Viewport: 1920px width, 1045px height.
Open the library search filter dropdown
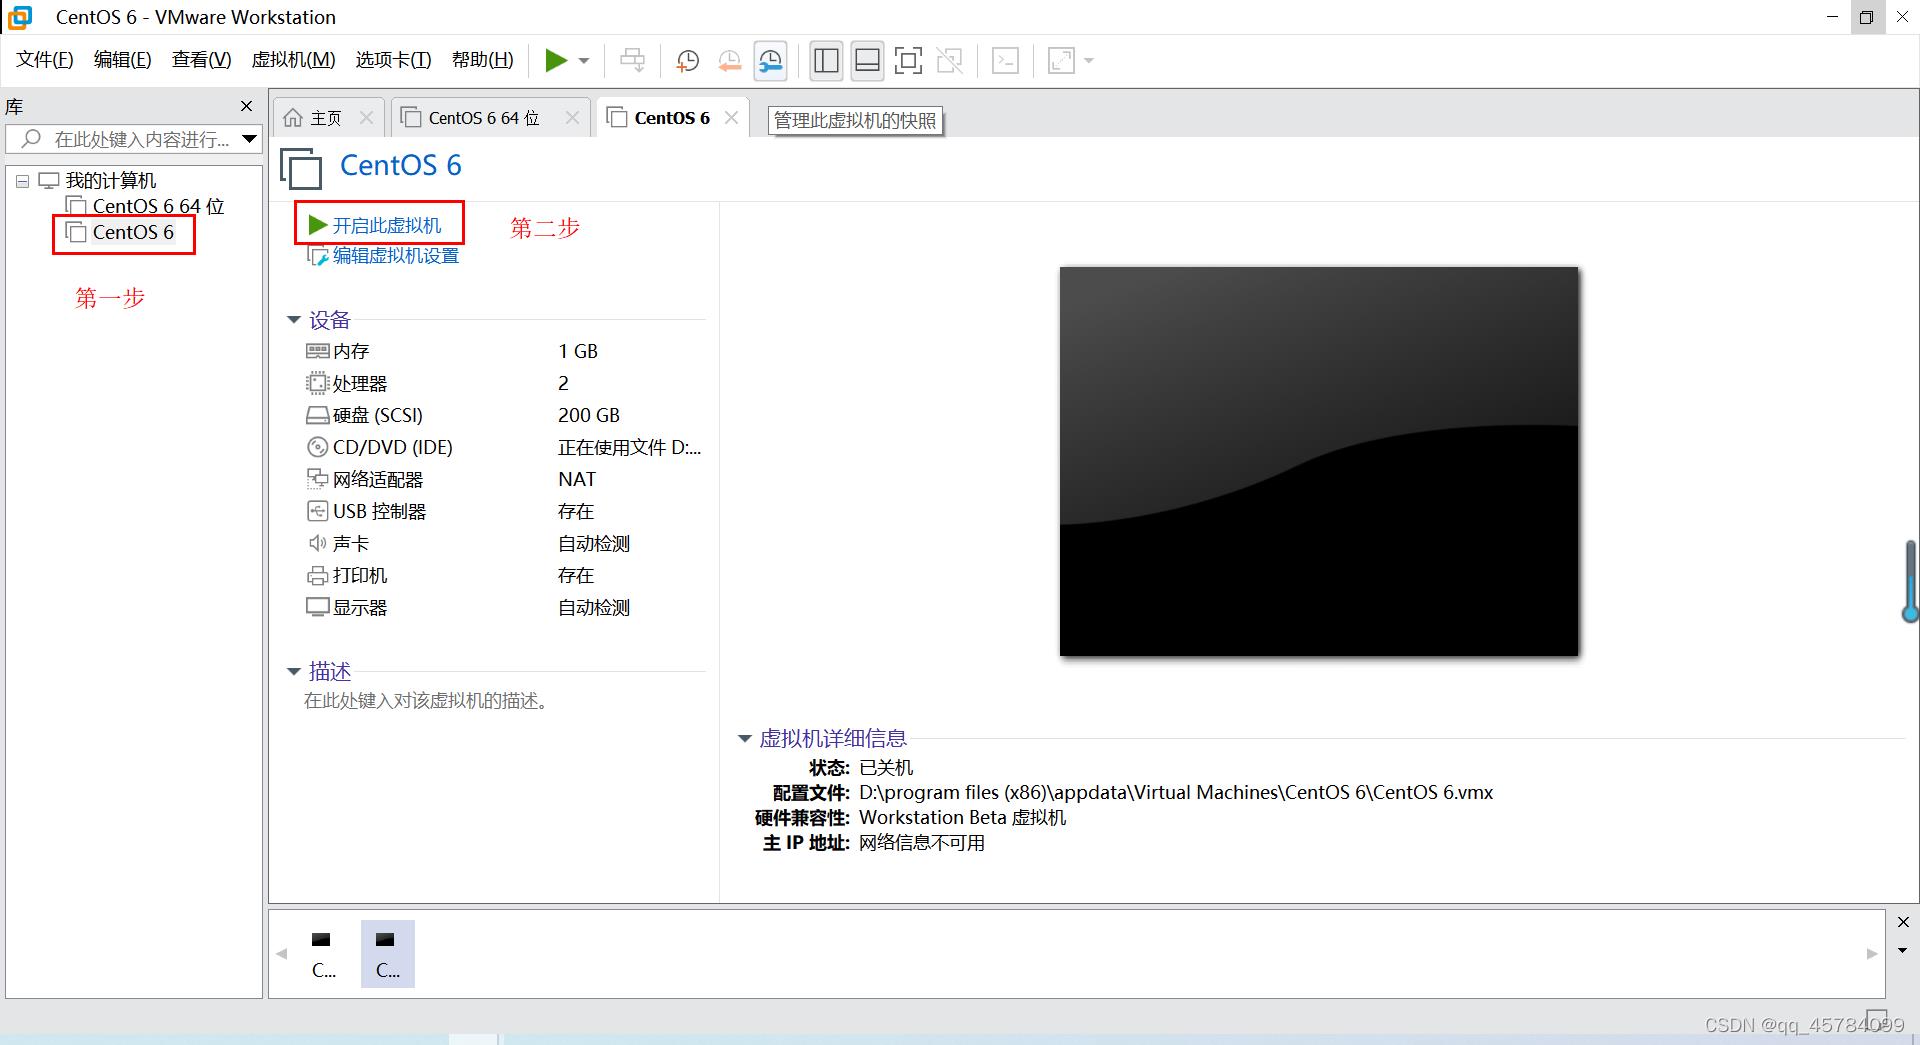click(250, 139)
